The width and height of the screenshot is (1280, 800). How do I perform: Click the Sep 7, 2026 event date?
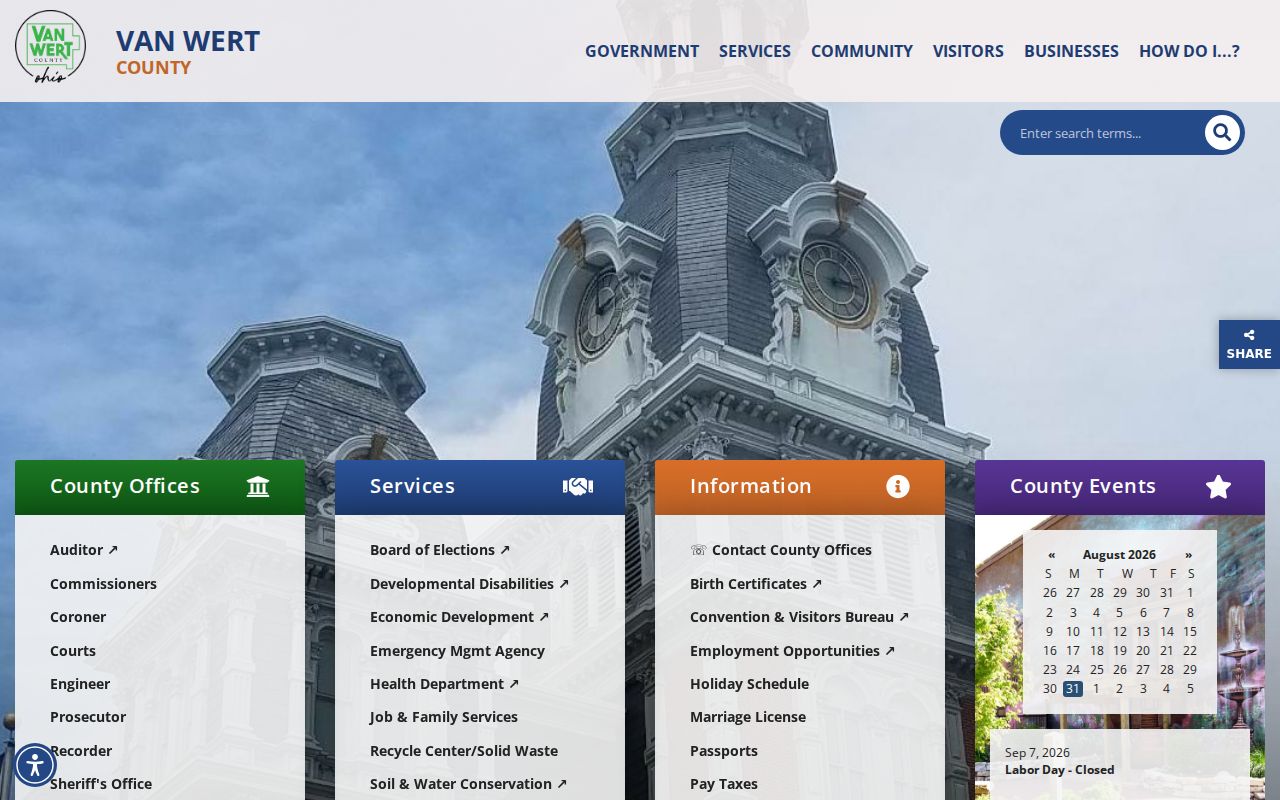pyautogui.click(x=1037, y=753)
